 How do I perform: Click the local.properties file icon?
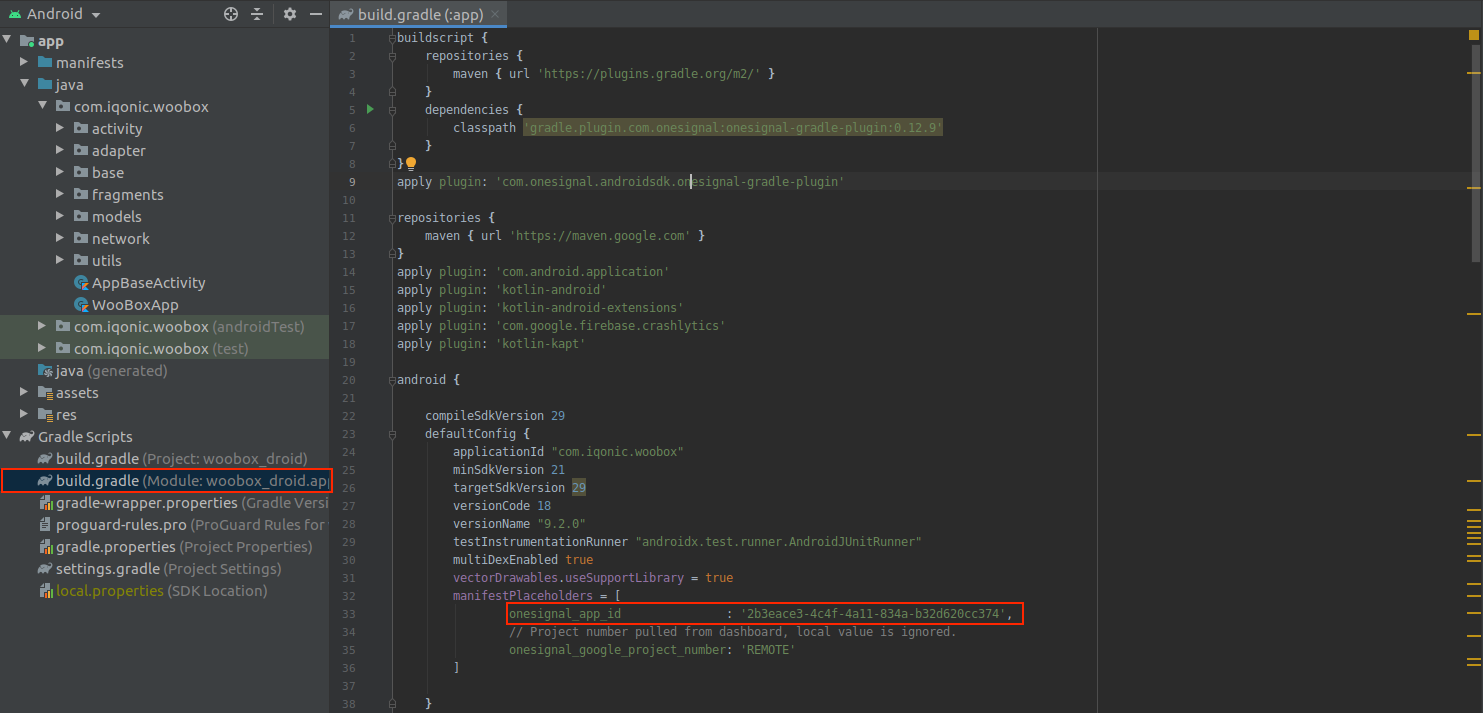point(45,591)
